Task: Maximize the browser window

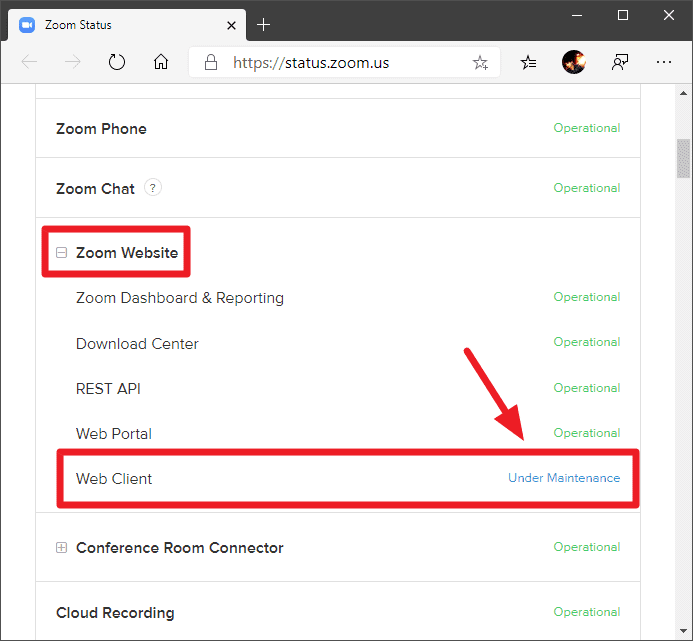Action: (x=623, y=15)
